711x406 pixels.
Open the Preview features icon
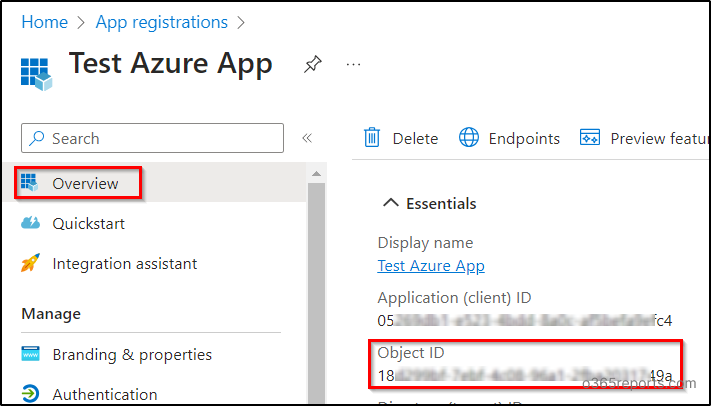pos(590,137)
